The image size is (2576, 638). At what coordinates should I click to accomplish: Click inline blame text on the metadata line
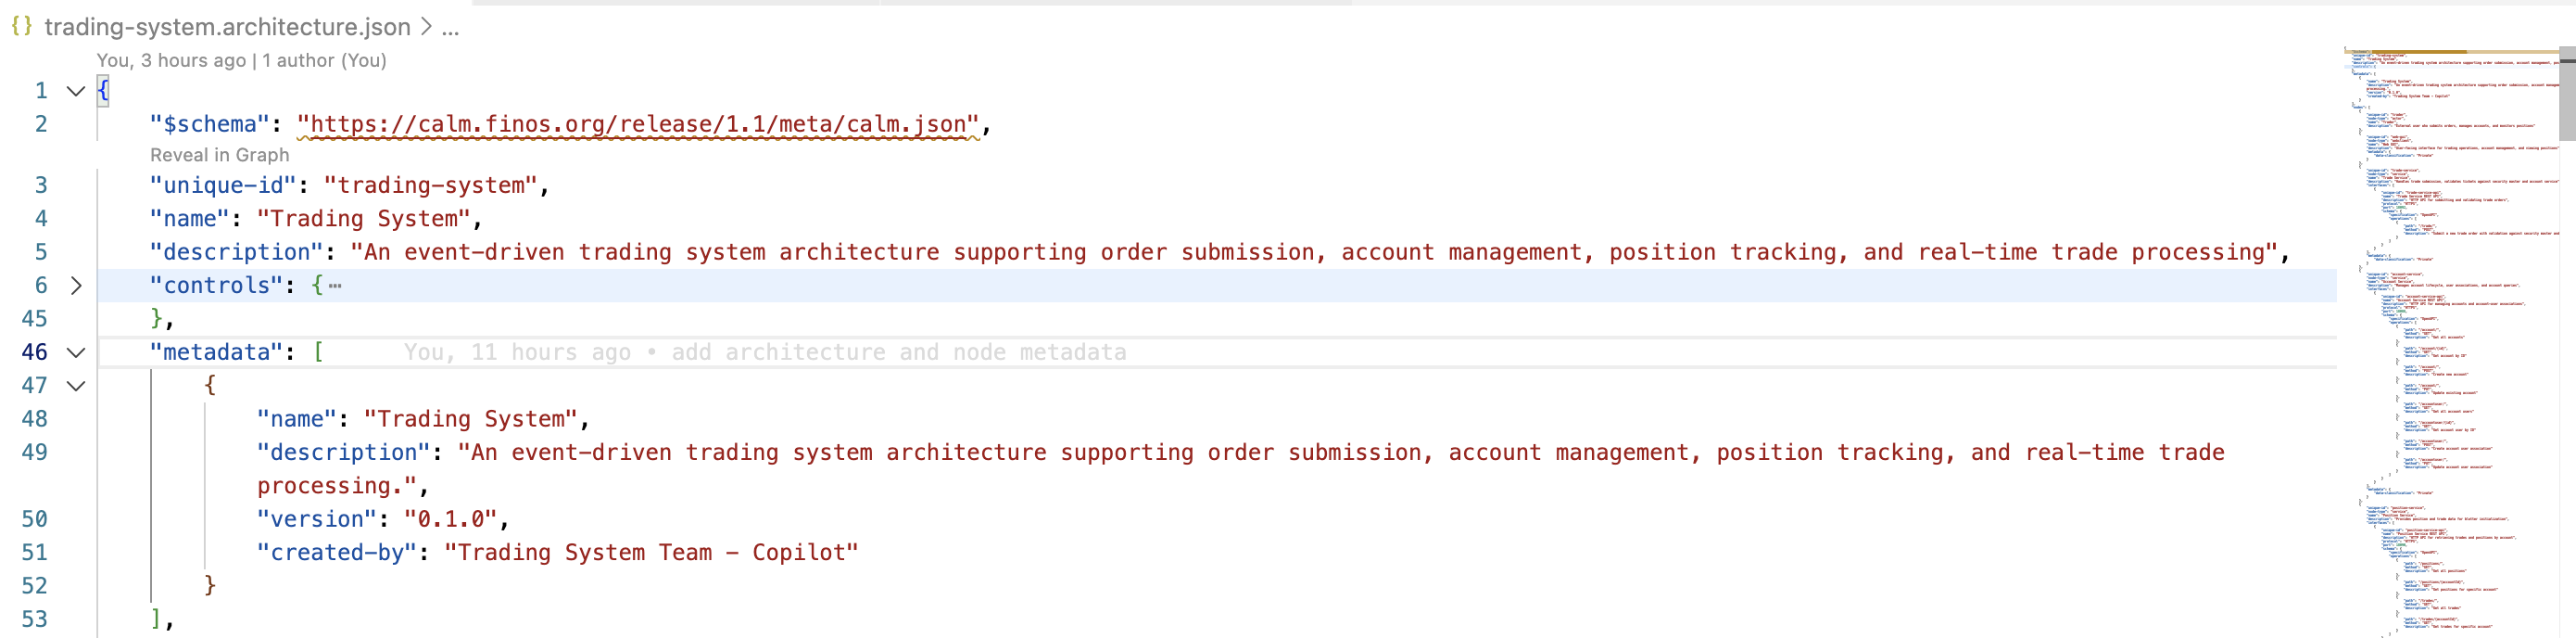click(765, 352)
